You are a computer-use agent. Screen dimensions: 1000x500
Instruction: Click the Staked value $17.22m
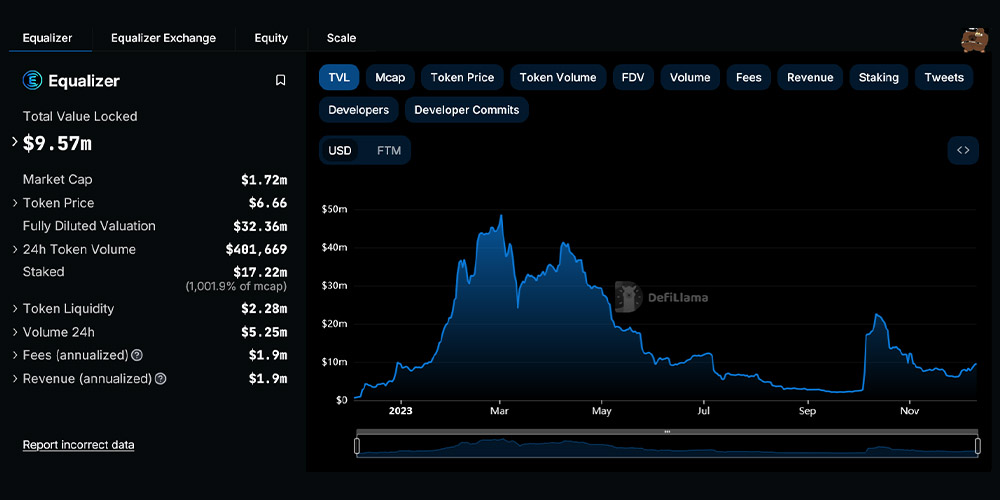point(260,272)
